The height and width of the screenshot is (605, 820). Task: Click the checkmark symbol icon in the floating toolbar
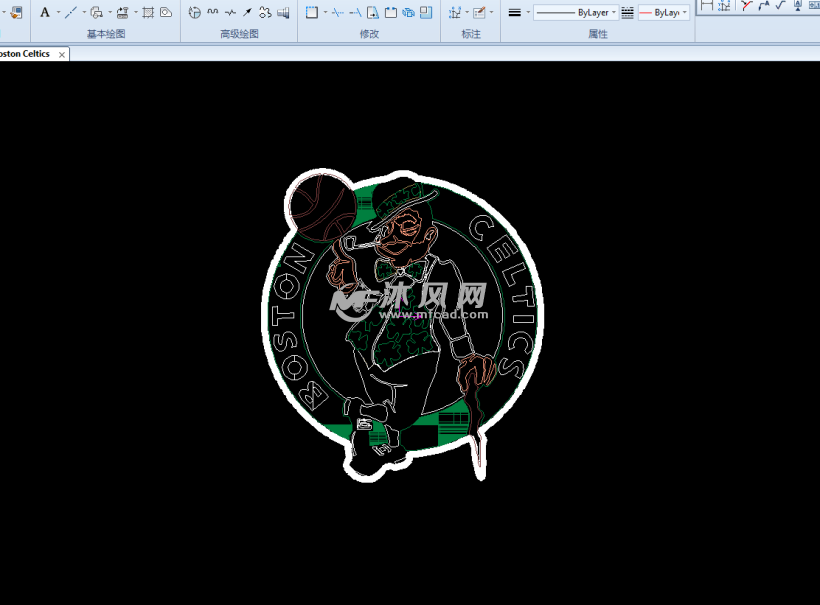(x=780, y=5)
